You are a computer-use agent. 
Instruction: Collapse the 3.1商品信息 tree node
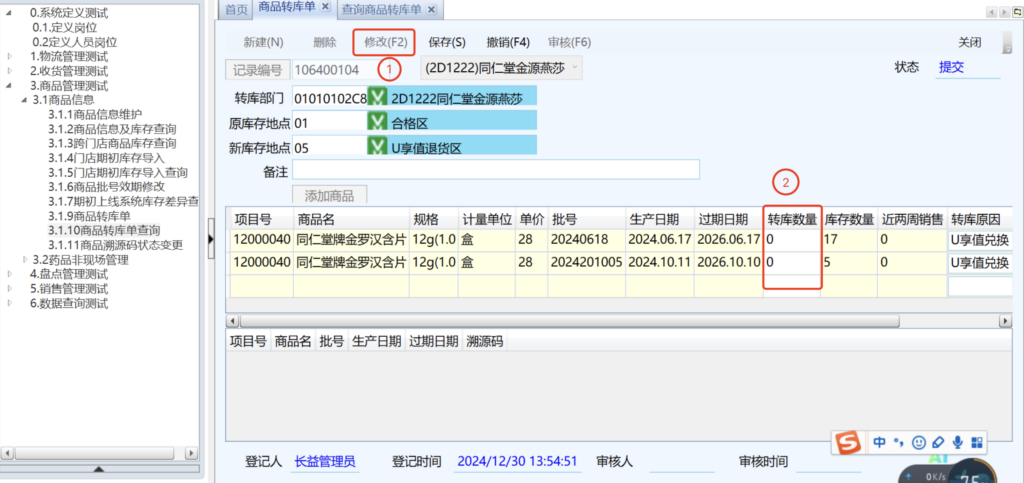[25, 99]
